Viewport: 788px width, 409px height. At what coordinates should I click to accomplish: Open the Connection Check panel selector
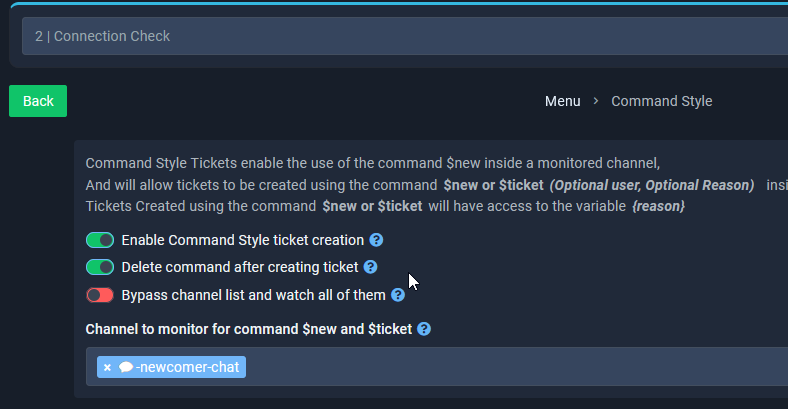pyautogui.click(x=400, y=36)
